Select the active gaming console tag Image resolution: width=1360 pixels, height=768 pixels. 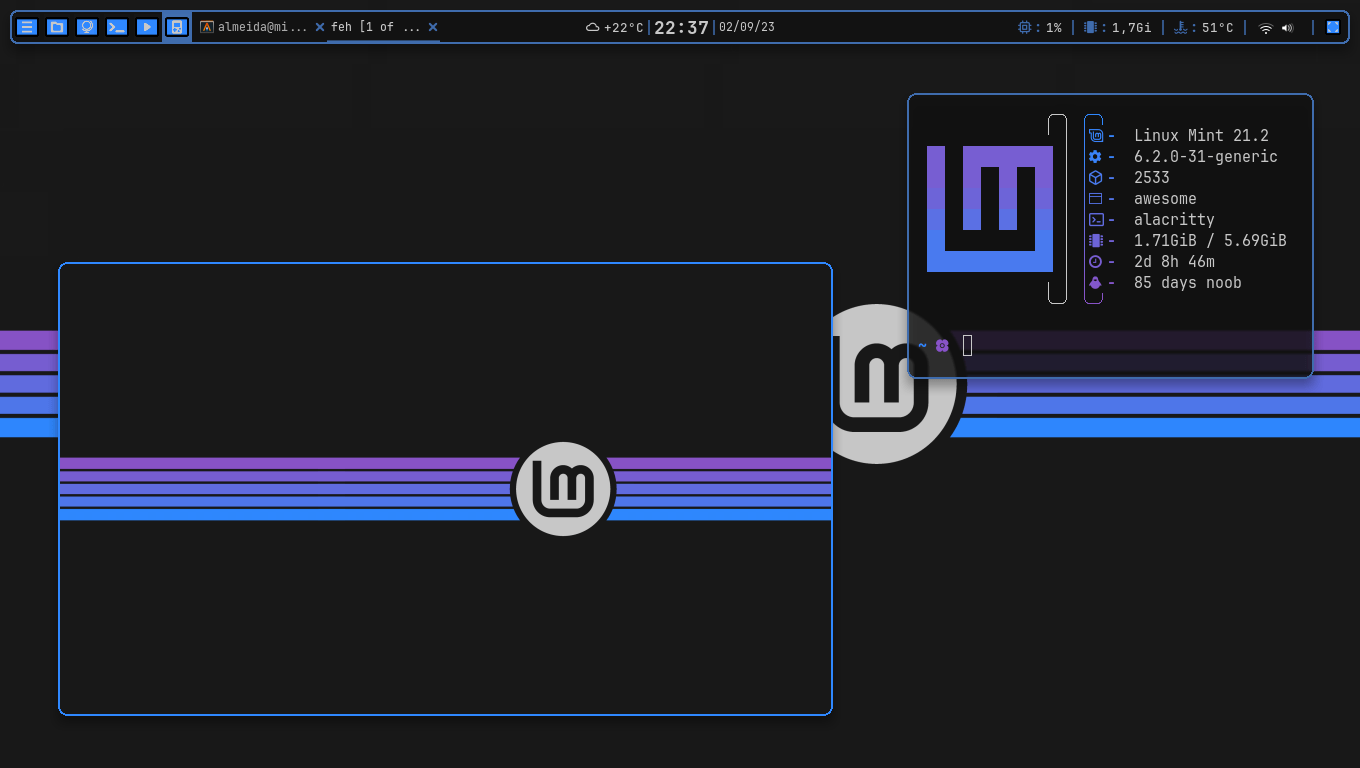(177, 27)
